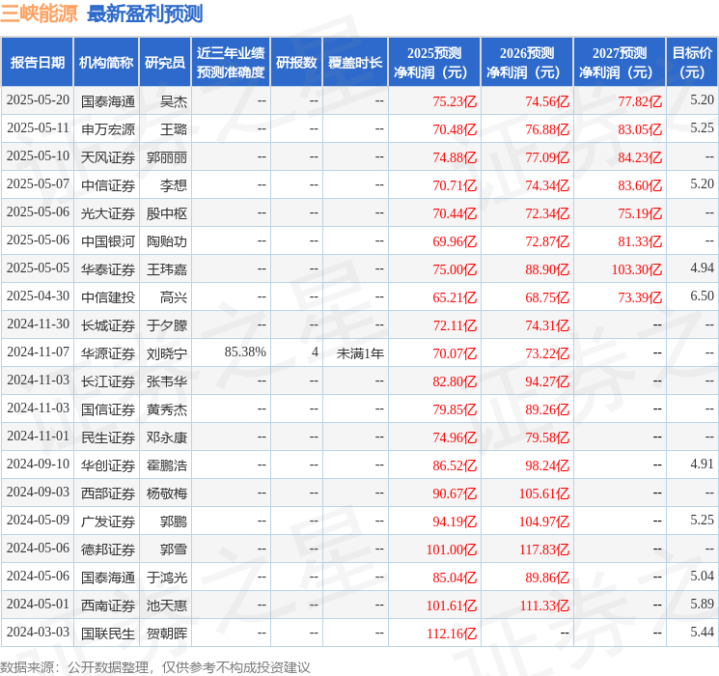719x676 pixels.
Task: Click analyst name 郭丽丽
Action: click(x=166, y=157)
